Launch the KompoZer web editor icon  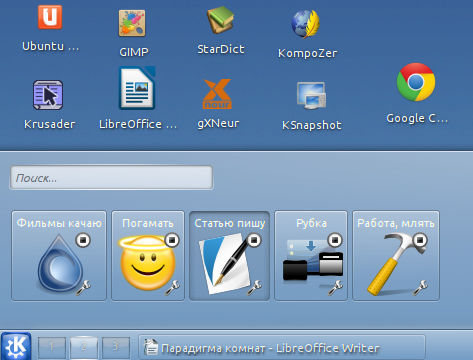point(306,24)
